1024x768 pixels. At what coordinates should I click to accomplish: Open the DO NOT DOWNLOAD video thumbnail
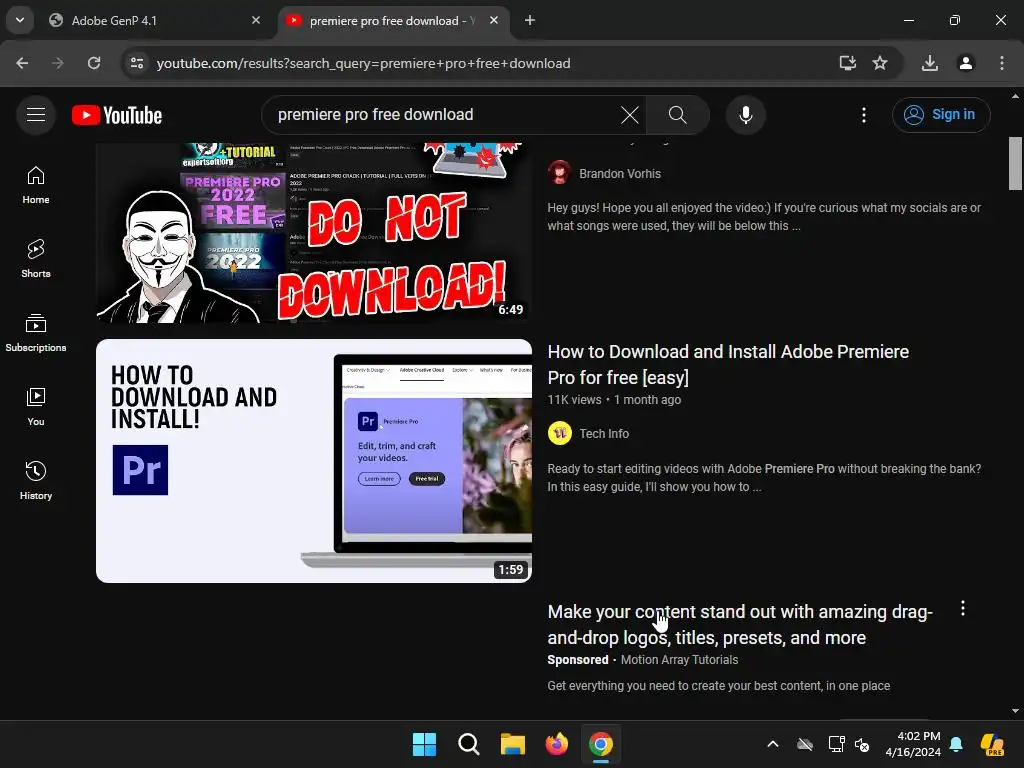[x=314, y=232]
